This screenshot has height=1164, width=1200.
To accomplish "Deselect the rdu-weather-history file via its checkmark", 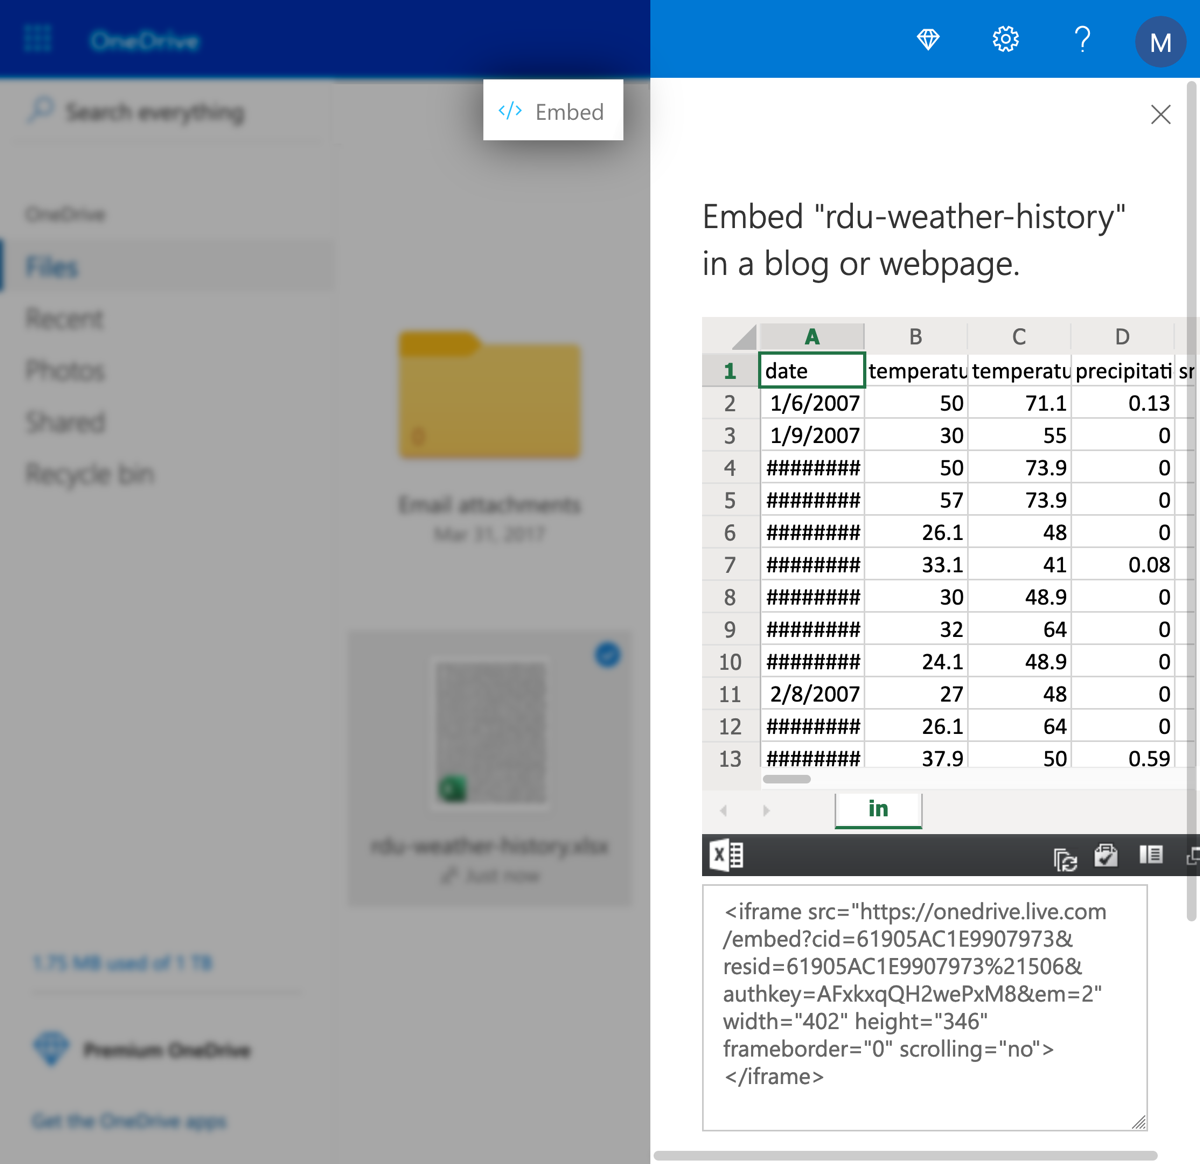I will tap(607, 654).
